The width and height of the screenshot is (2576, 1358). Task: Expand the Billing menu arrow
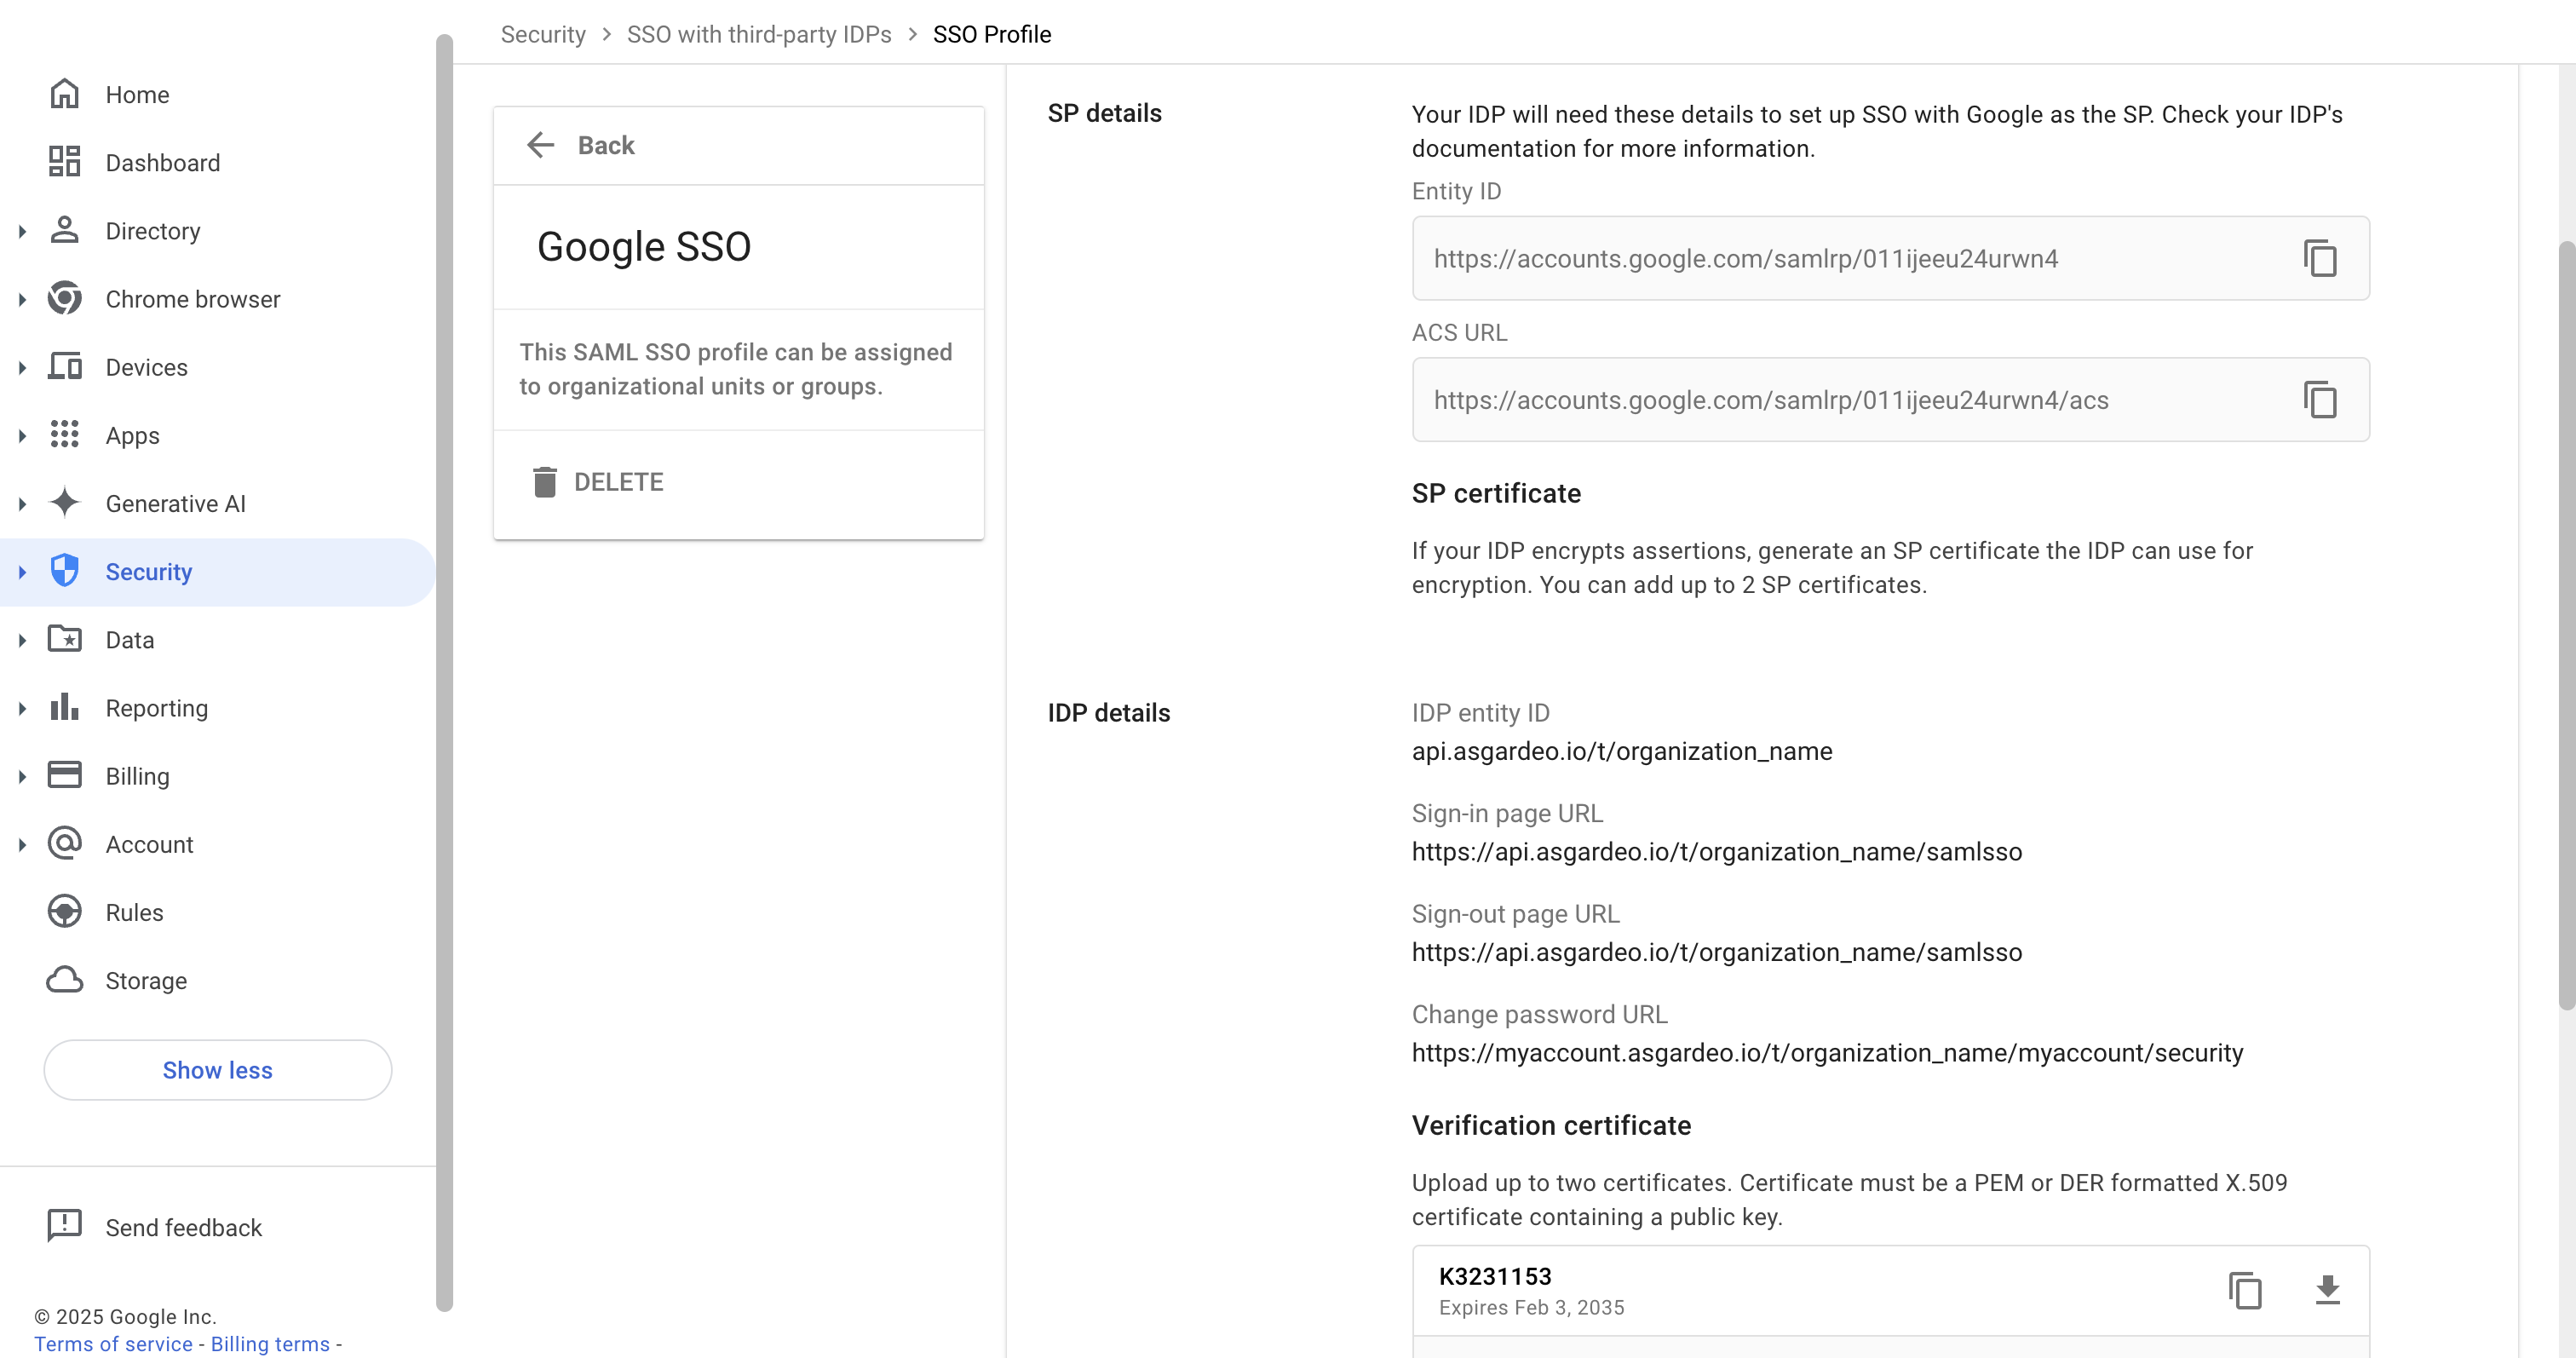tap(22, 776)
